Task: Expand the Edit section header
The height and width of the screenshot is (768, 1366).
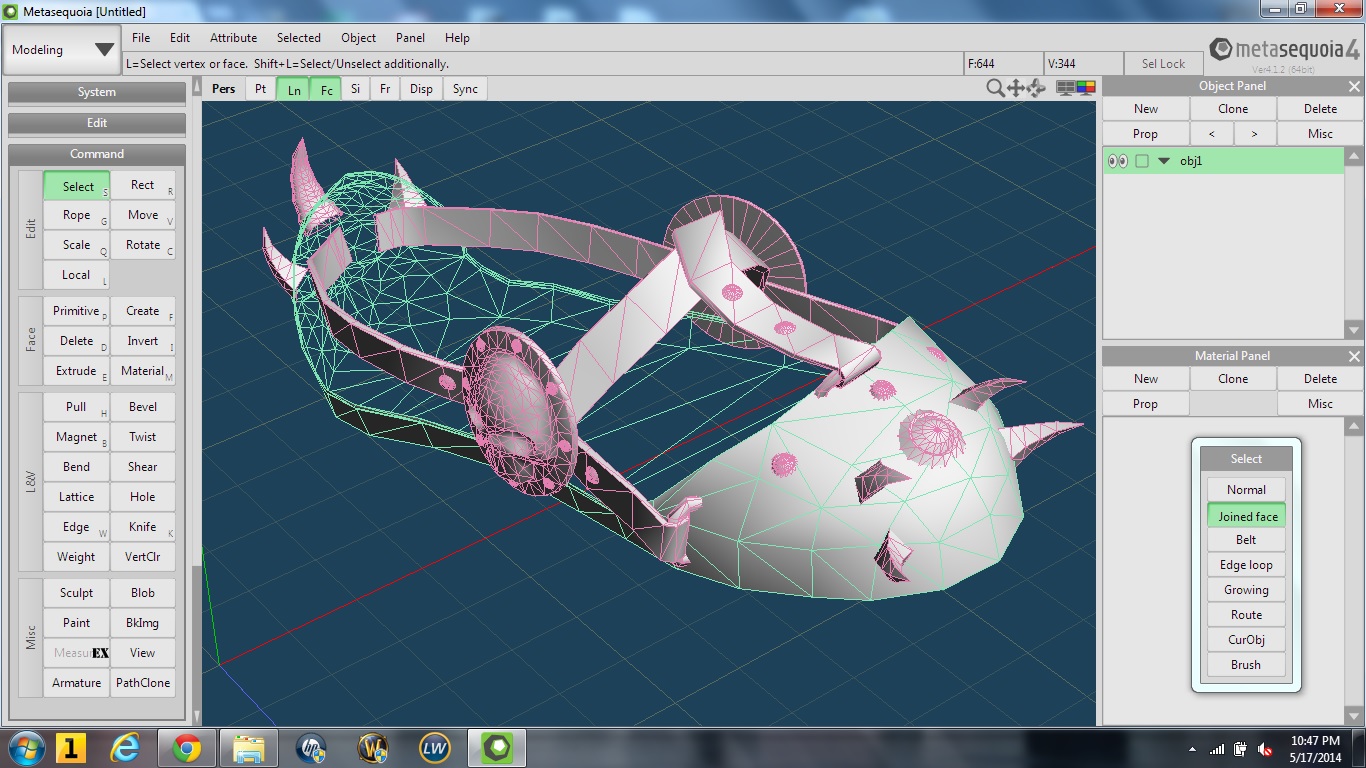Action: click(x=97, y=123)
